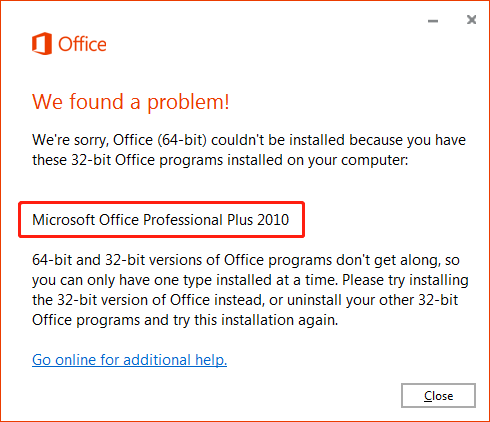The width and height of the screenshot is (490, 422).
Task: Click the word 'problem!' in the orange heading
Action: click(188, 102)
